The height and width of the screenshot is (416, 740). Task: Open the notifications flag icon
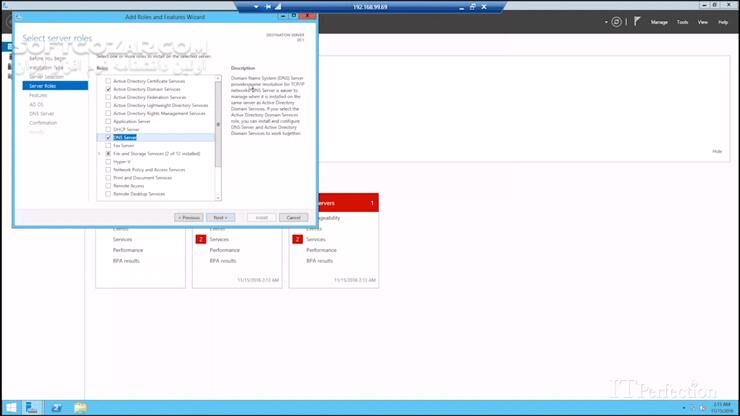click(x=635, y=22)
